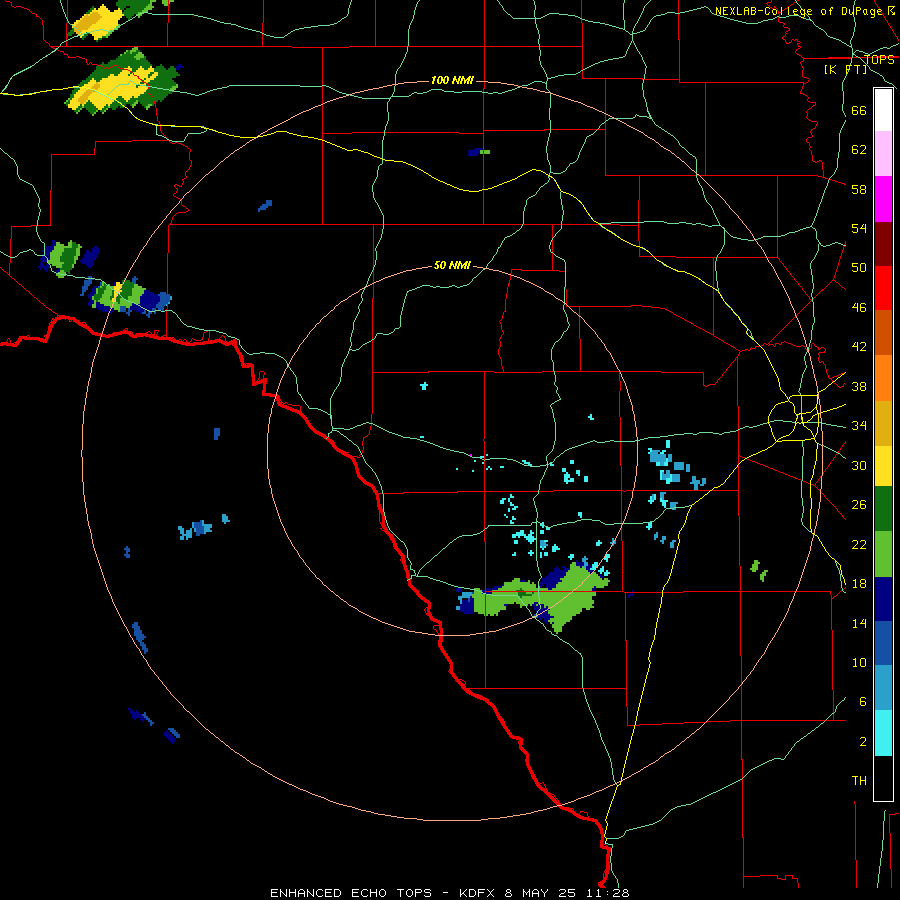The width and height of the screenshot is (900, 900).
Task: Click the navy blue legend swatch
Action: 883,599
